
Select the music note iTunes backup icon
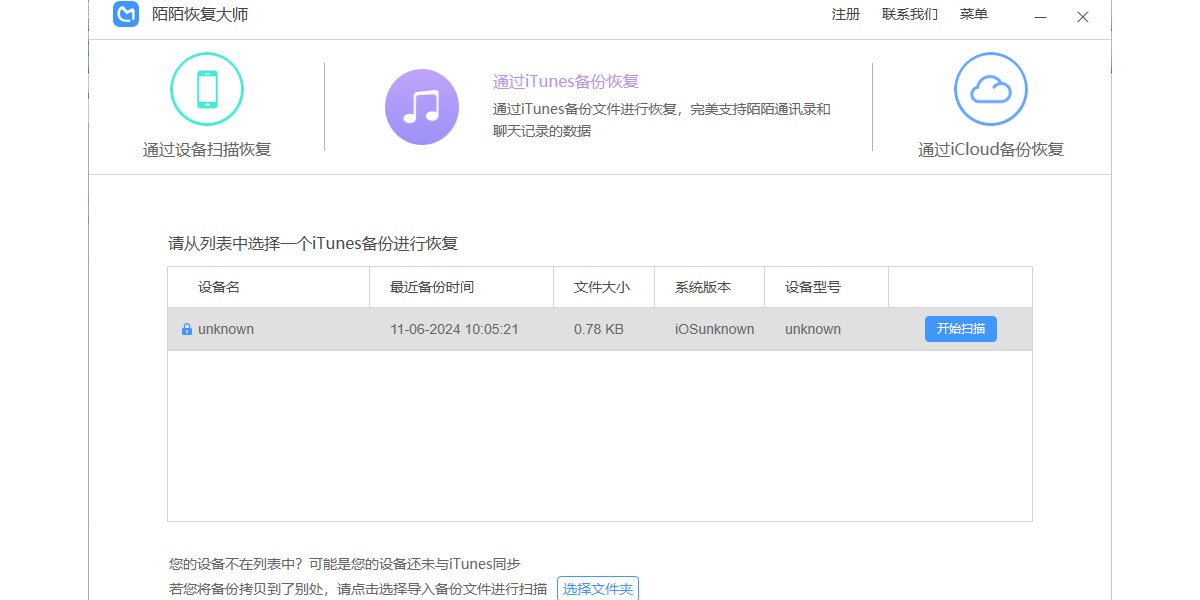[x=422, y=107]
